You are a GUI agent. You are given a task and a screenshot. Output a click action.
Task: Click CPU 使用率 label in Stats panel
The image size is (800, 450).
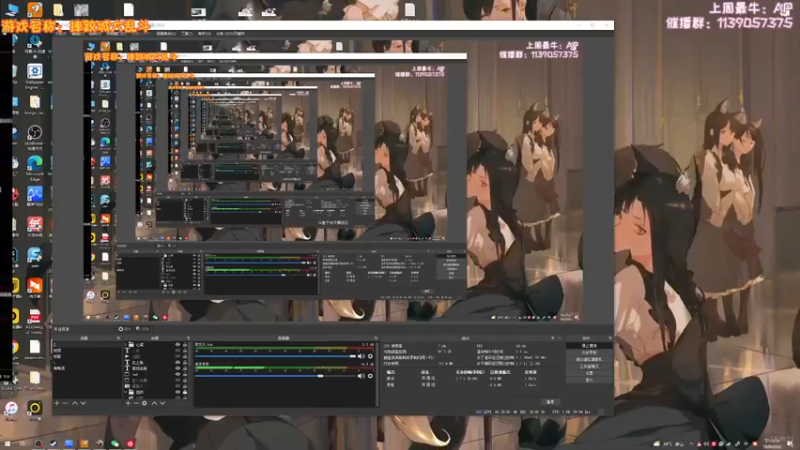[393, 346]
